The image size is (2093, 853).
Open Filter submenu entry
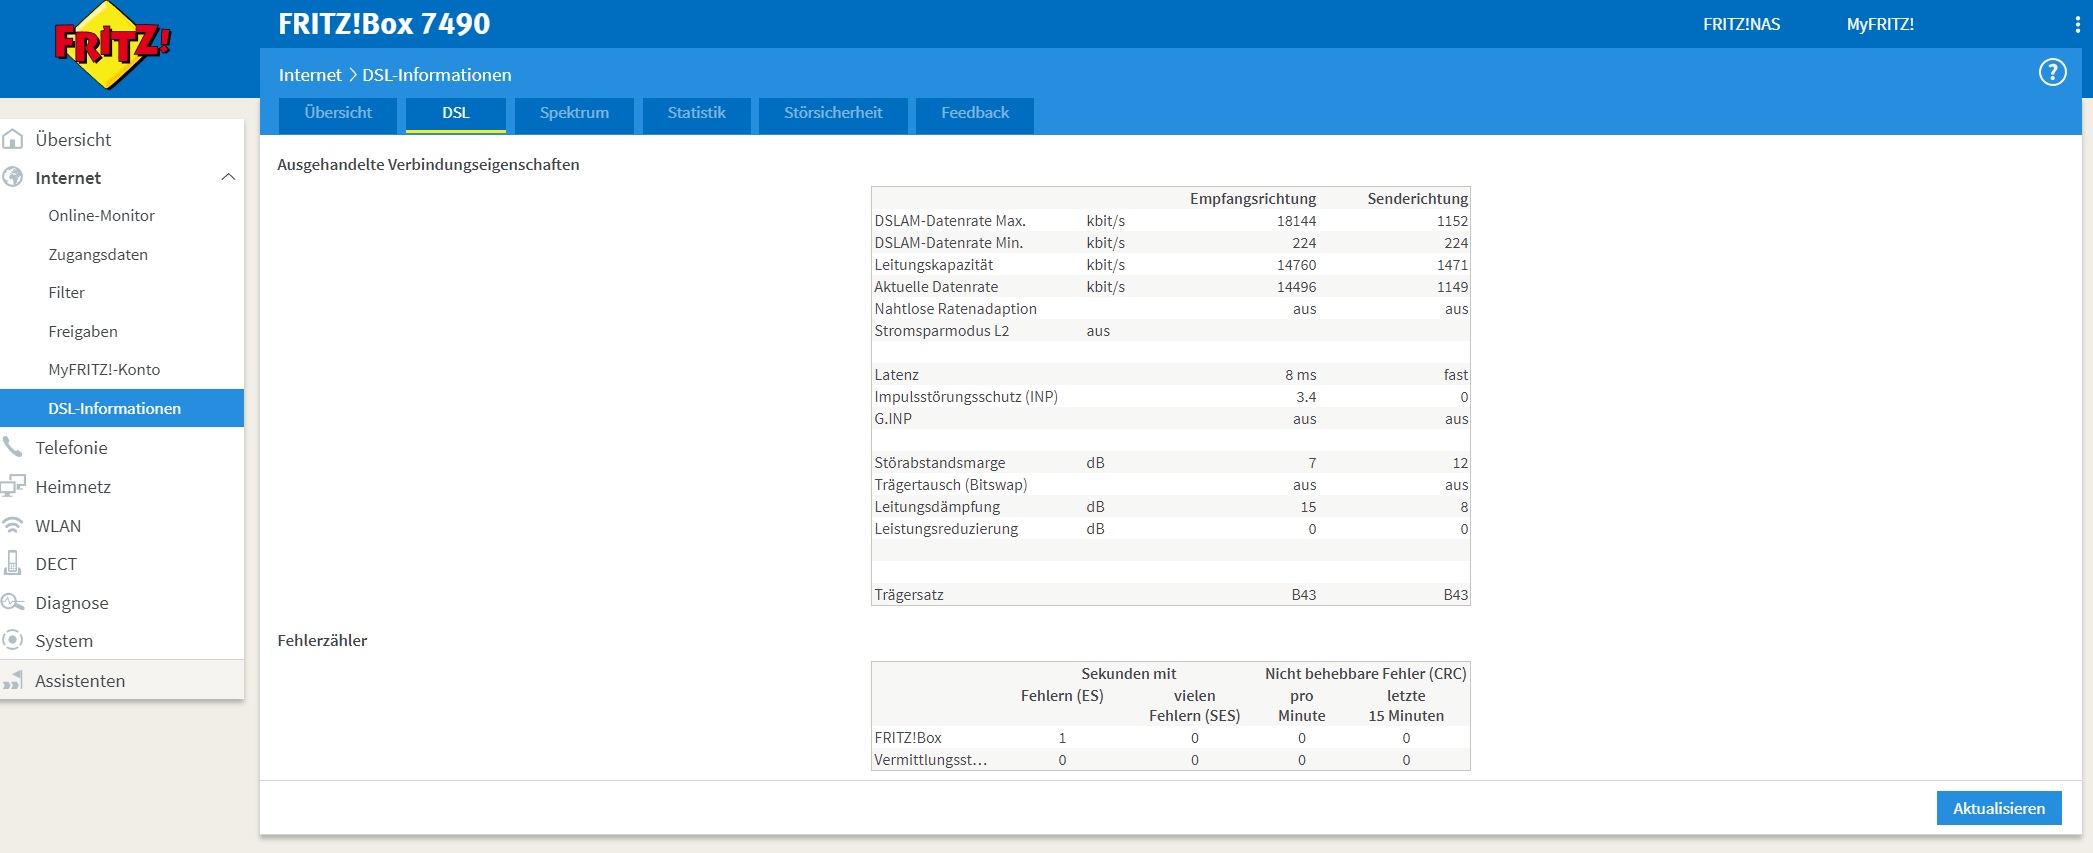coord(66,292)
